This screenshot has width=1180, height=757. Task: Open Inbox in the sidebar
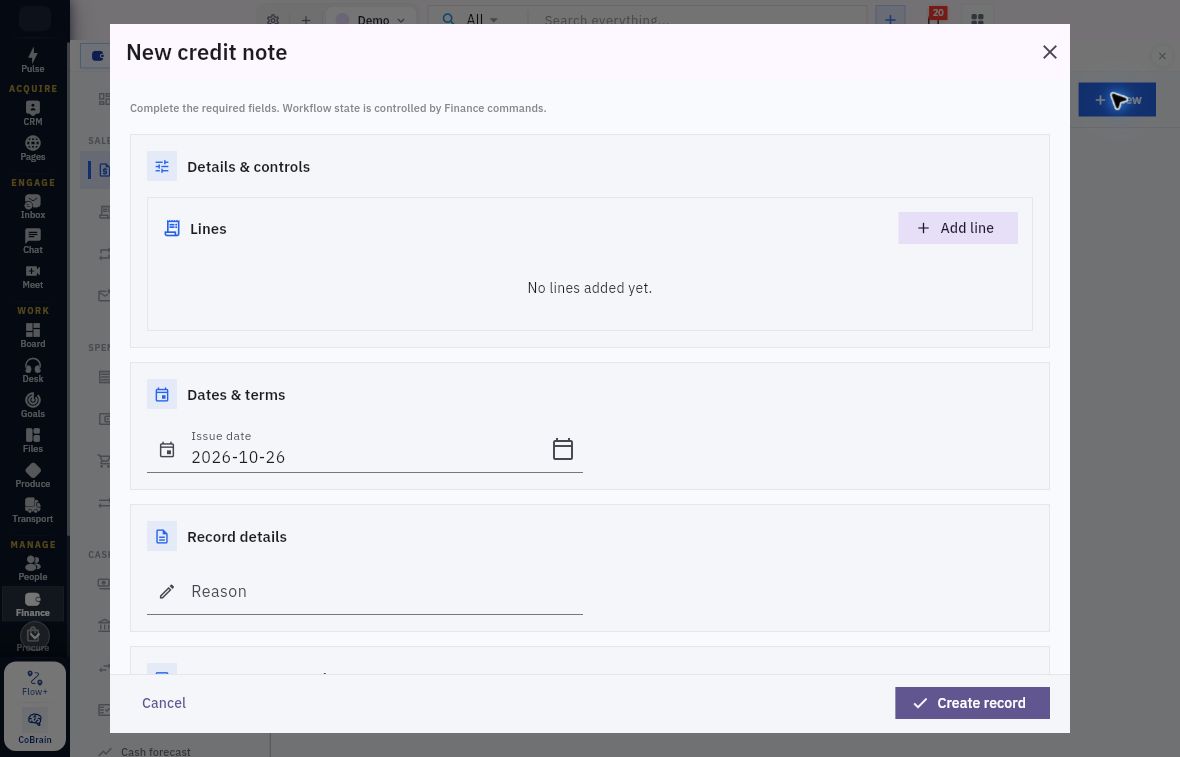[32, 206]
